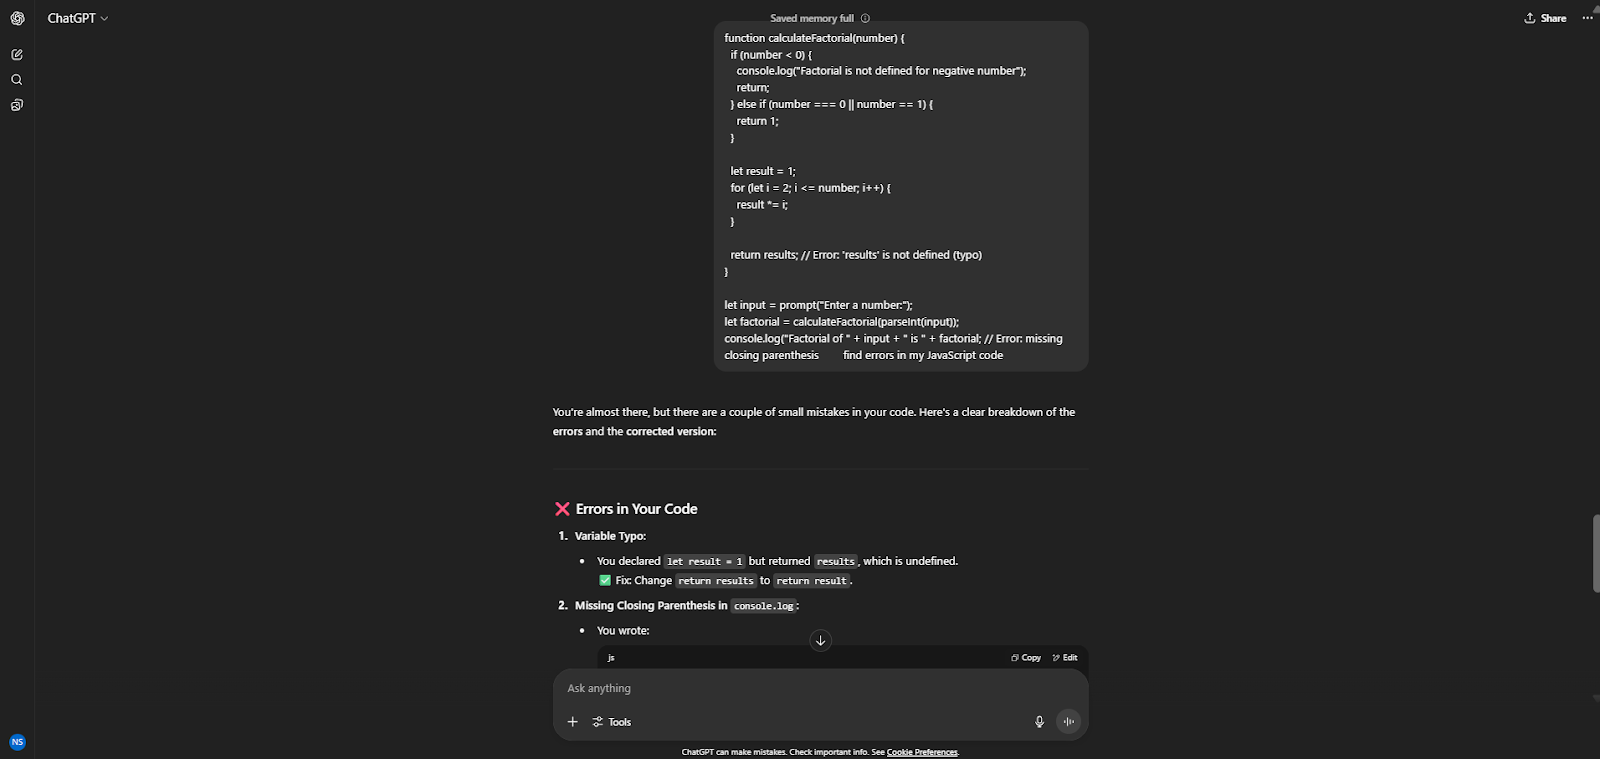Click the ChatGPT logo in top-left corner

(17, 18)
